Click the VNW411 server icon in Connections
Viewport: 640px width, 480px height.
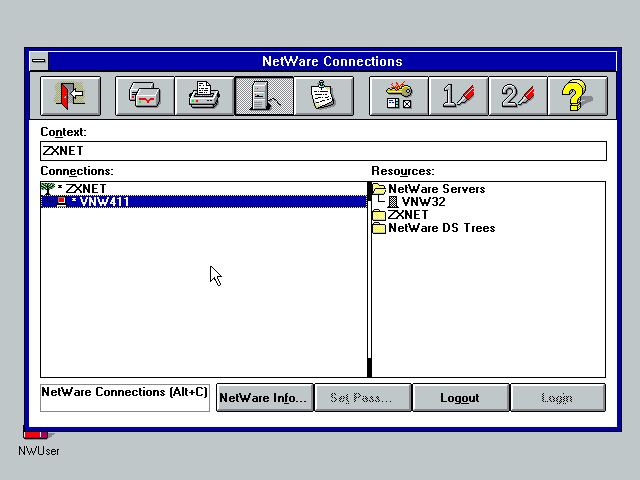61,202
